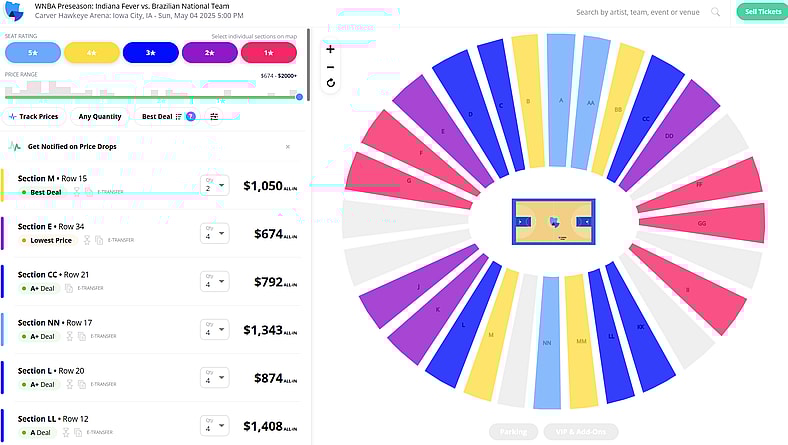
Task: Close the price drop notification banner
Action: pos(288,146)
